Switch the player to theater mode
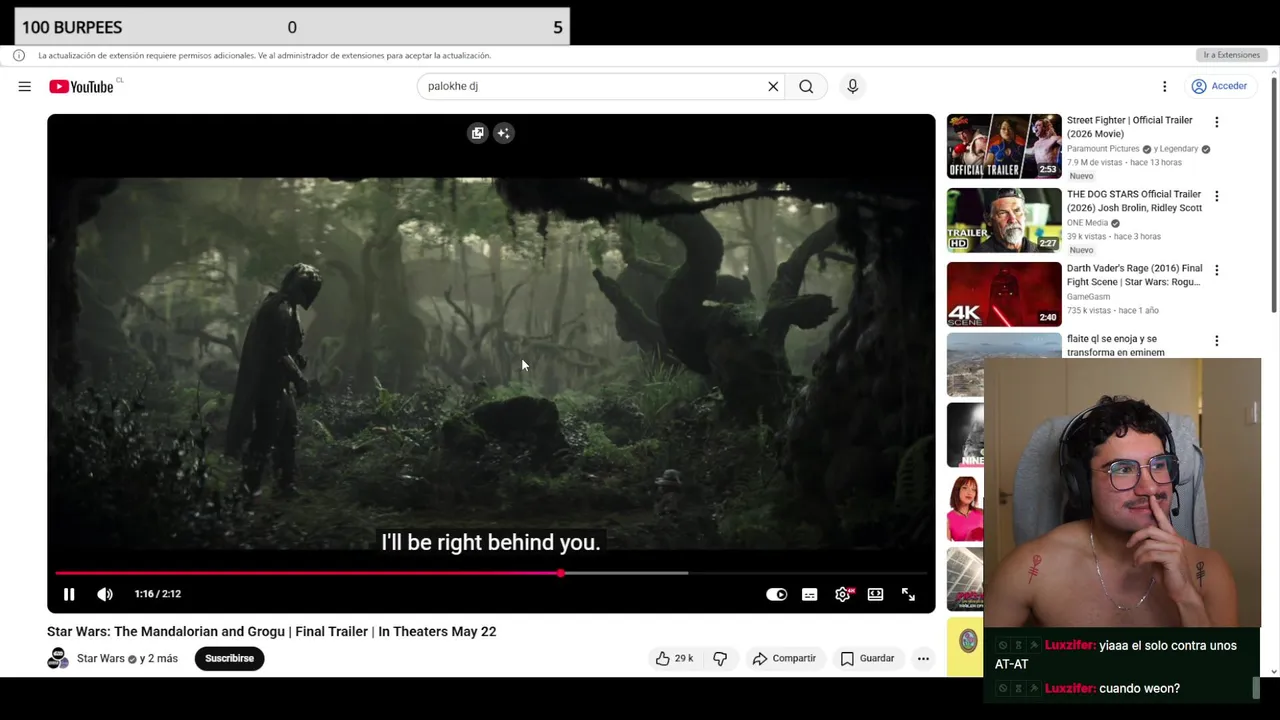Viewport: 1280px width, 720px height. point(875,594)
